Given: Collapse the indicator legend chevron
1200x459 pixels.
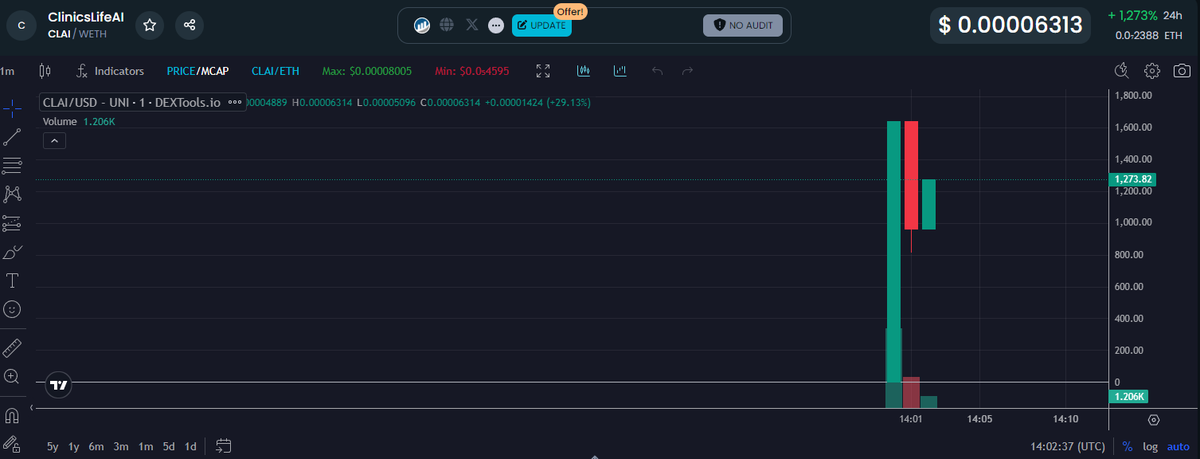Looking at the screenshot, I should click(55, 141).
